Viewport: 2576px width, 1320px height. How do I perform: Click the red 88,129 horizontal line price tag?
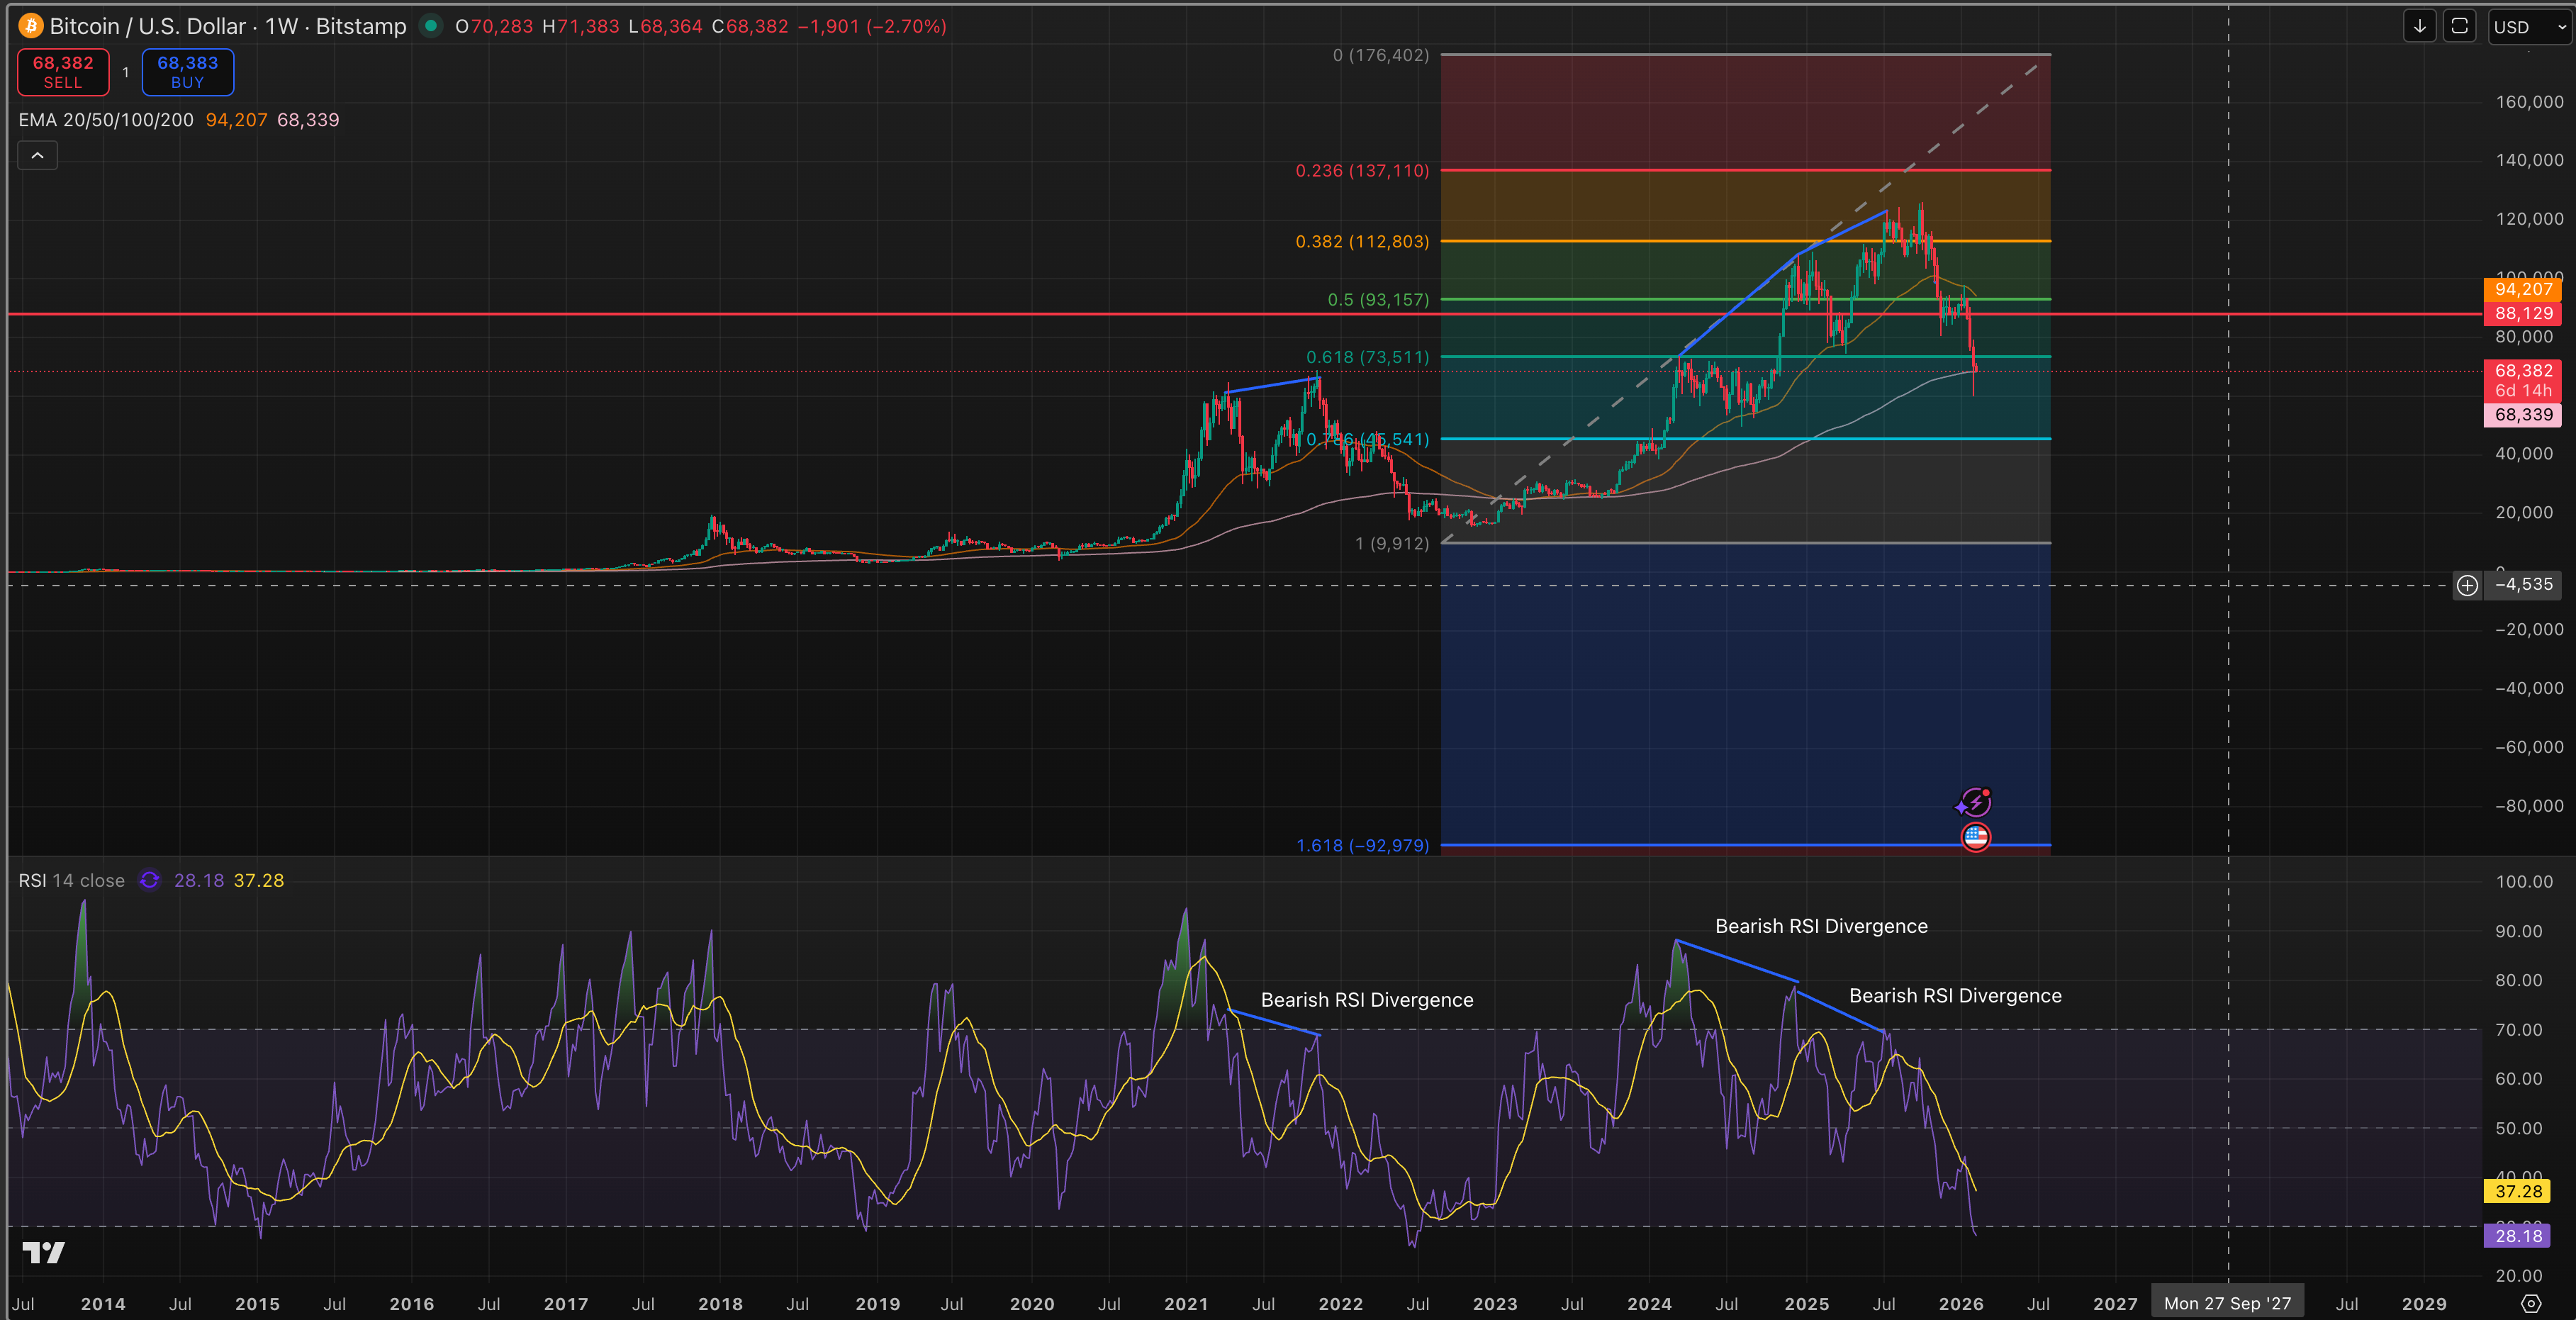pos(2522,313)
